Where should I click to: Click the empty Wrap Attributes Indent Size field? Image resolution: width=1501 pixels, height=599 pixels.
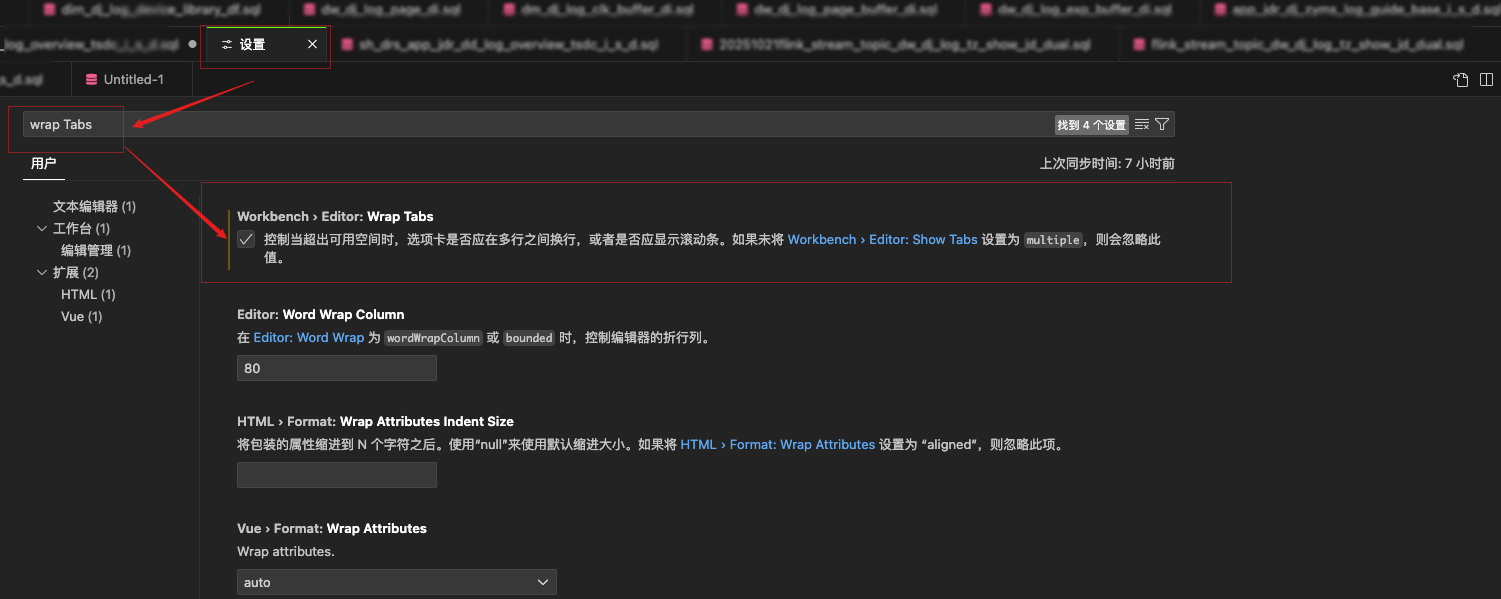[337, 475]
